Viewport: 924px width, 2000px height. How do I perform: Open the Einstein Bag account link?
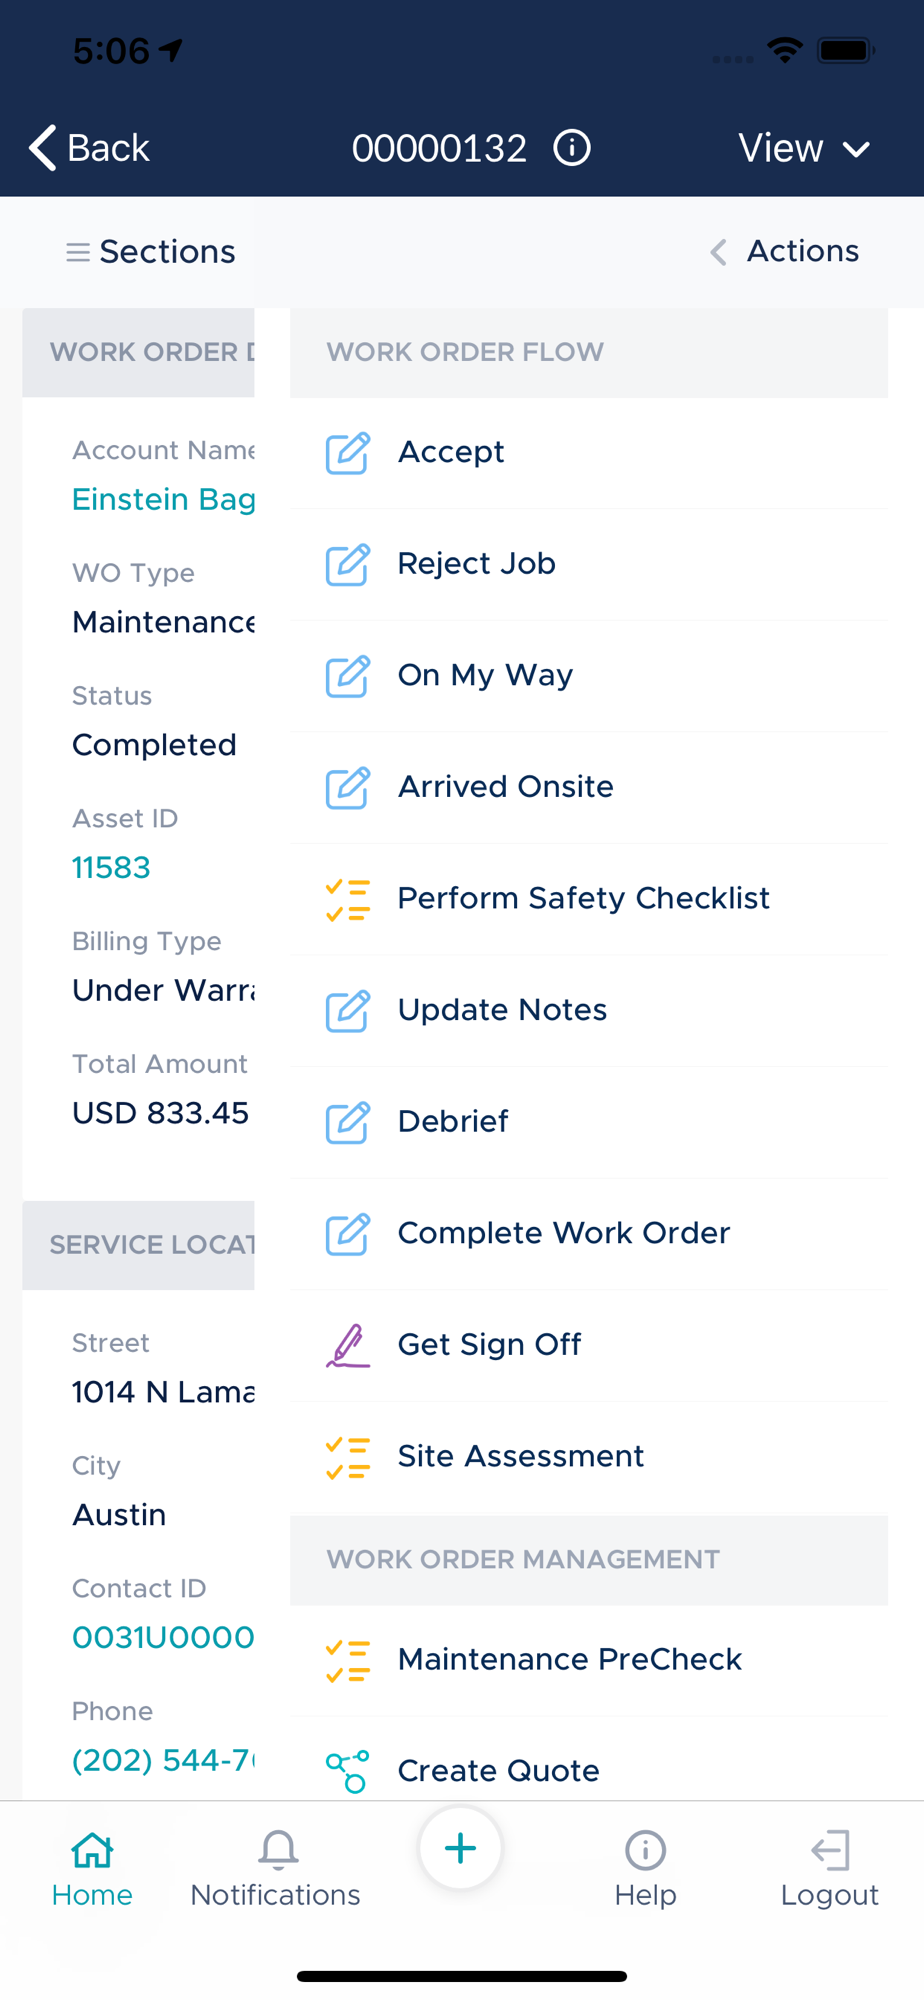(164, 499)
